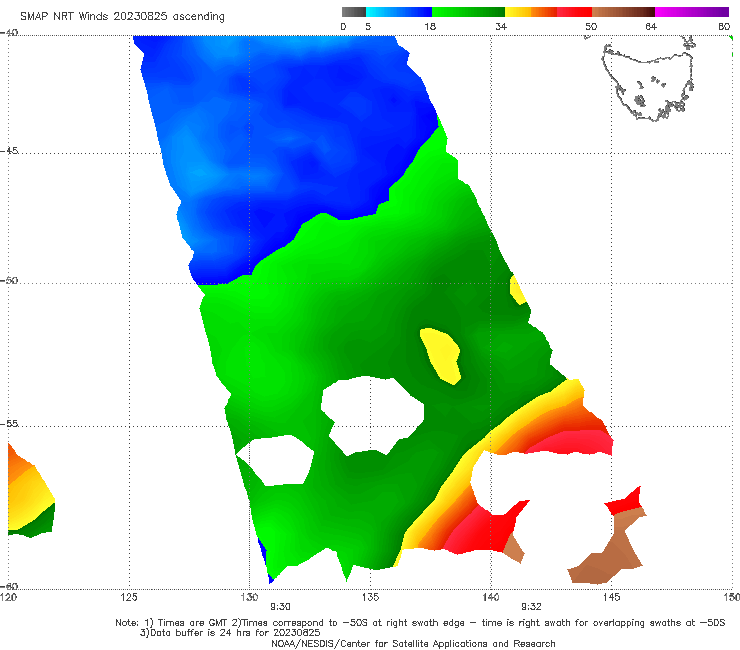Click the '50' color bar tick label
The height and width of the screenshot is (650, 740).
591,26
